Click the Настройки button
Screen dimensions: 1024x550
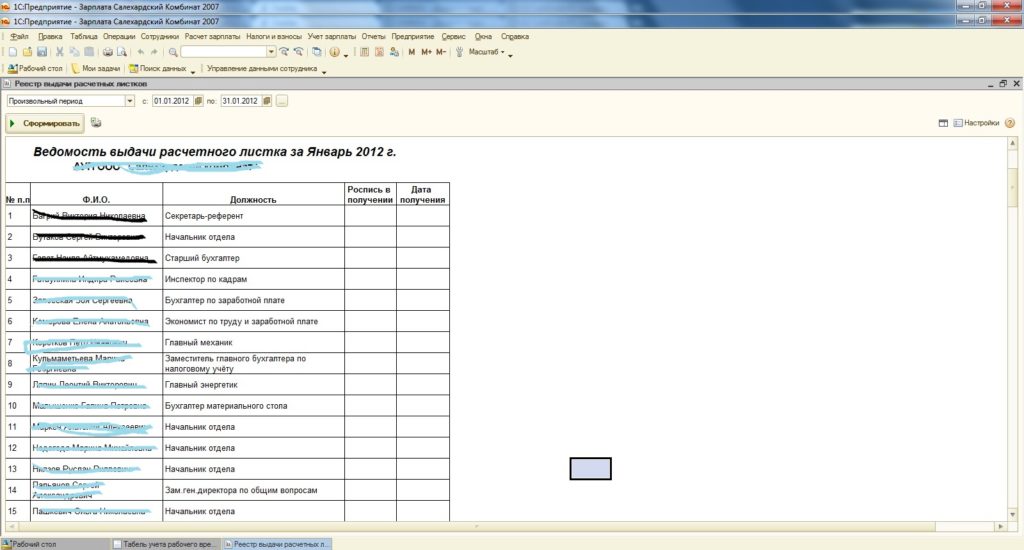pos(975,123)
